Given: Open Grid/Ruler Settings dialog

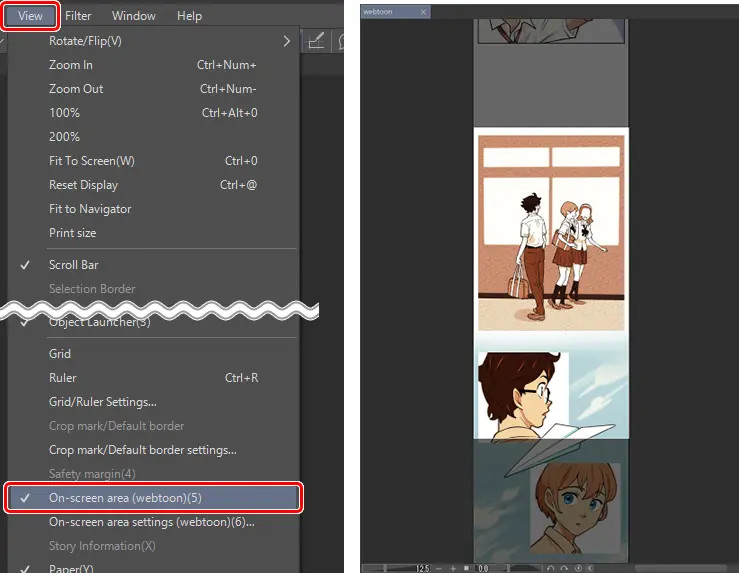Looking at the screenshot, I should click(x=102, y=402).
